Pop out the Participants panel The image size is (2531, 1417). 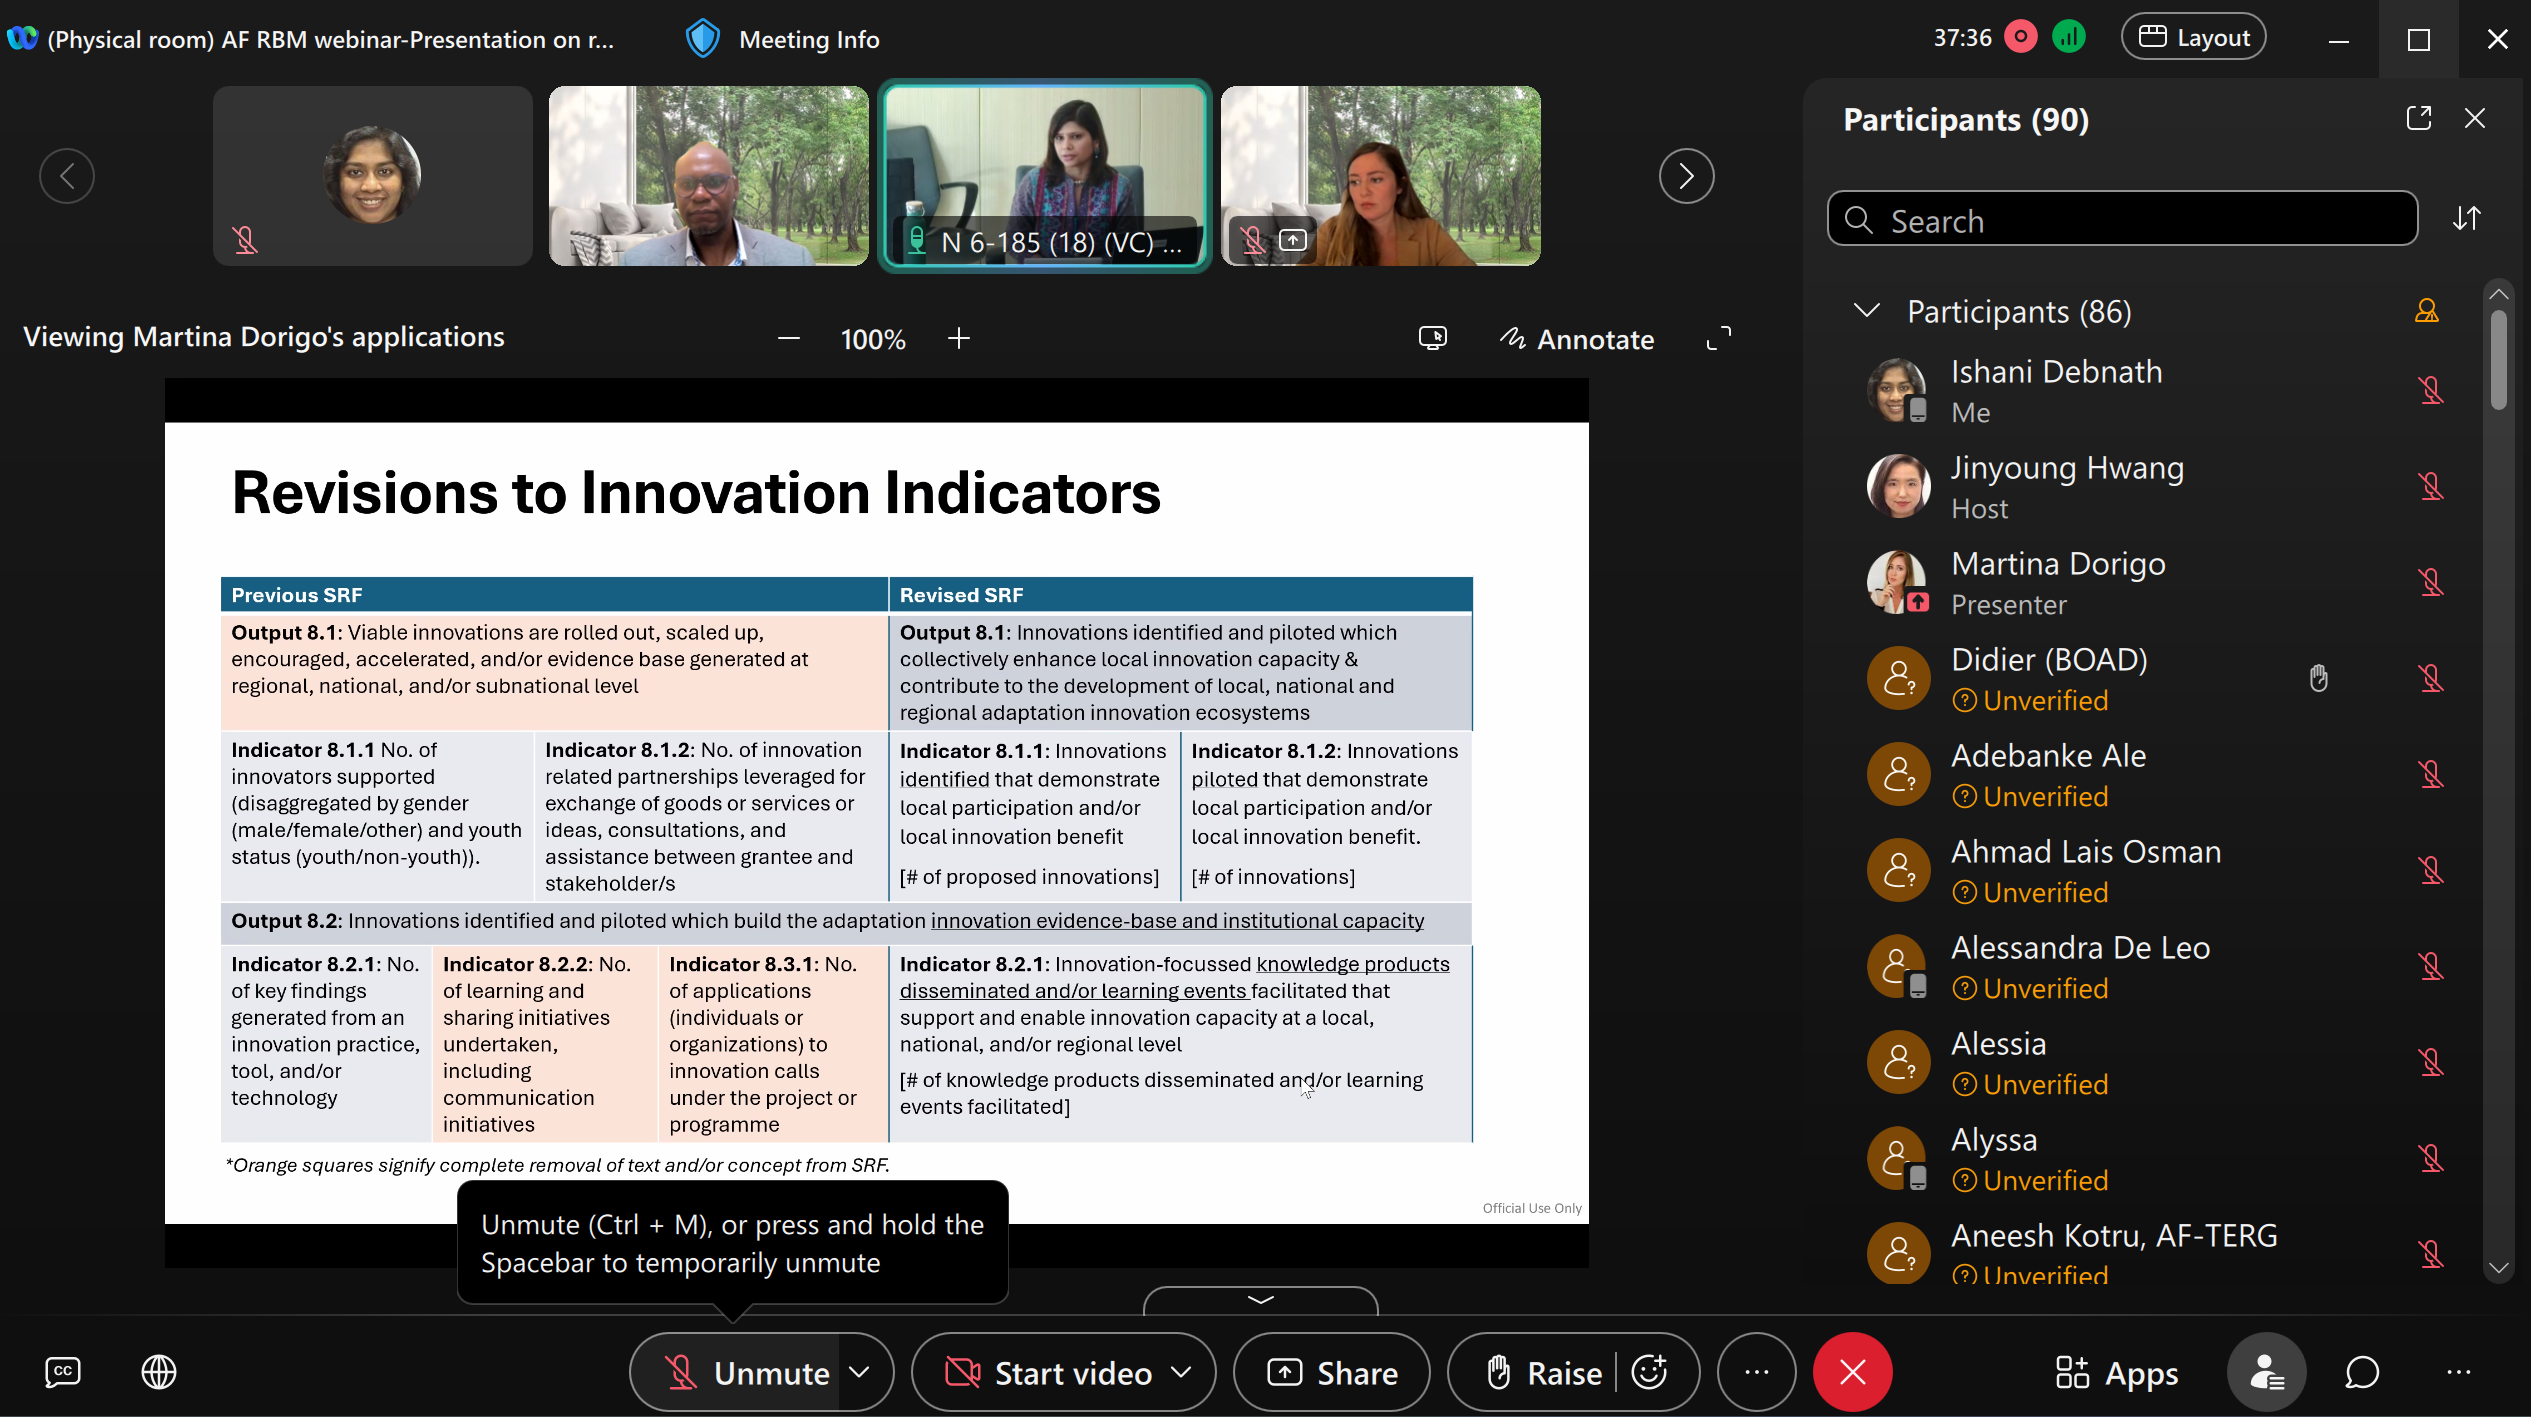(x=2418, y=118)
